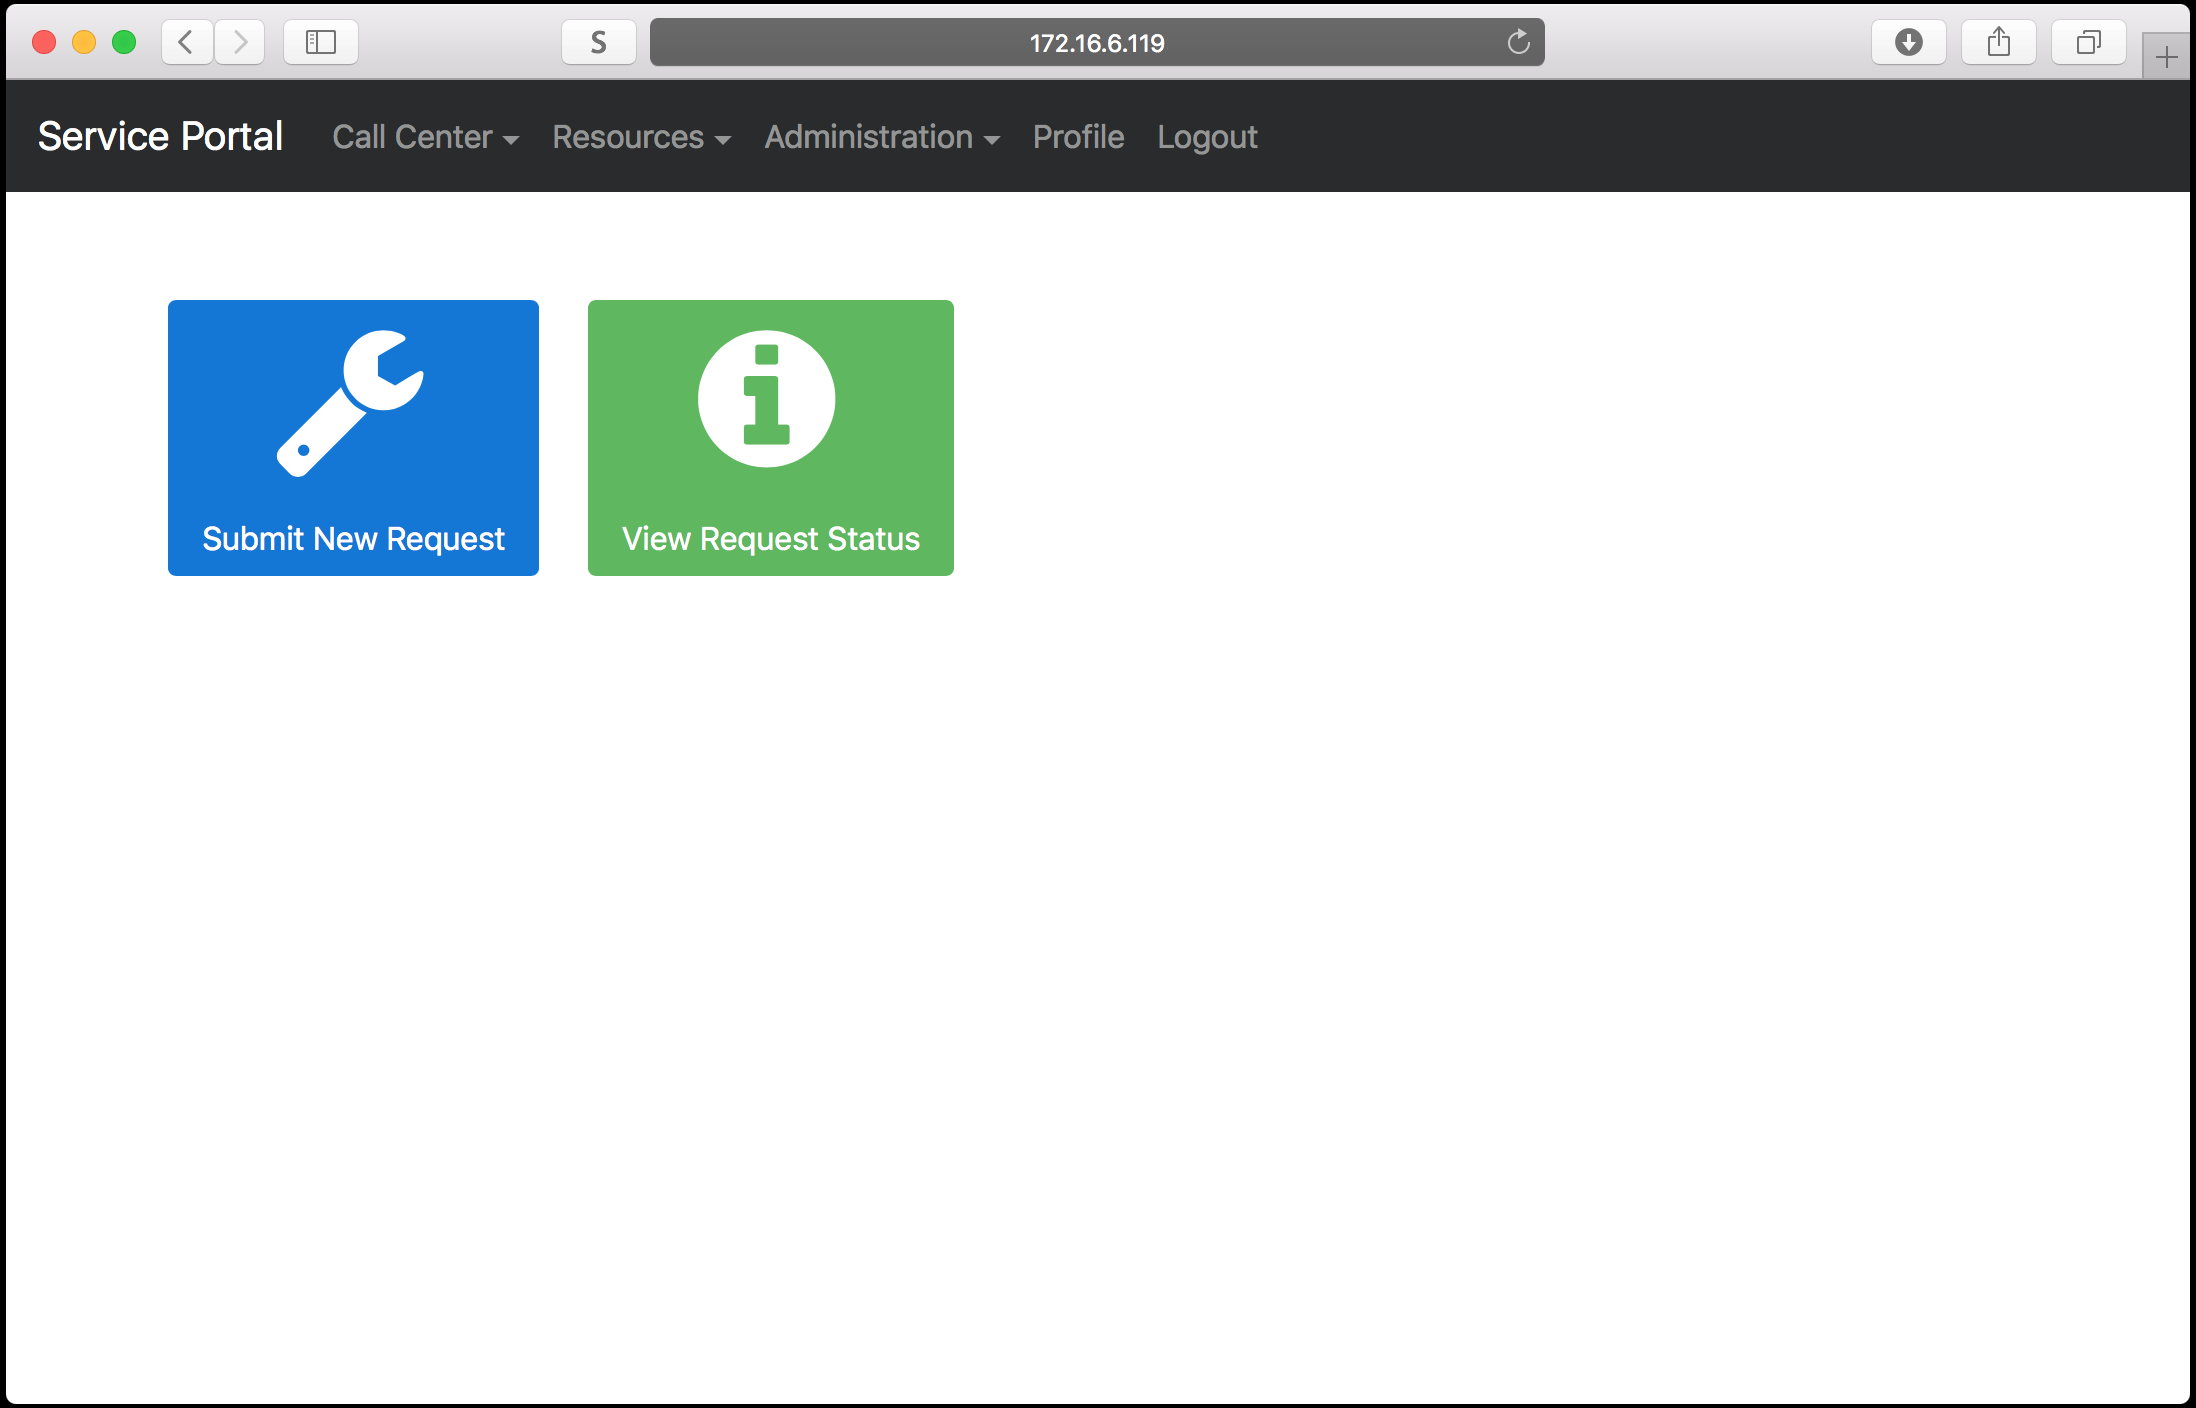Click the S extension button
The height and width of the screenshot is (1408, 2196).
[598, 42]
